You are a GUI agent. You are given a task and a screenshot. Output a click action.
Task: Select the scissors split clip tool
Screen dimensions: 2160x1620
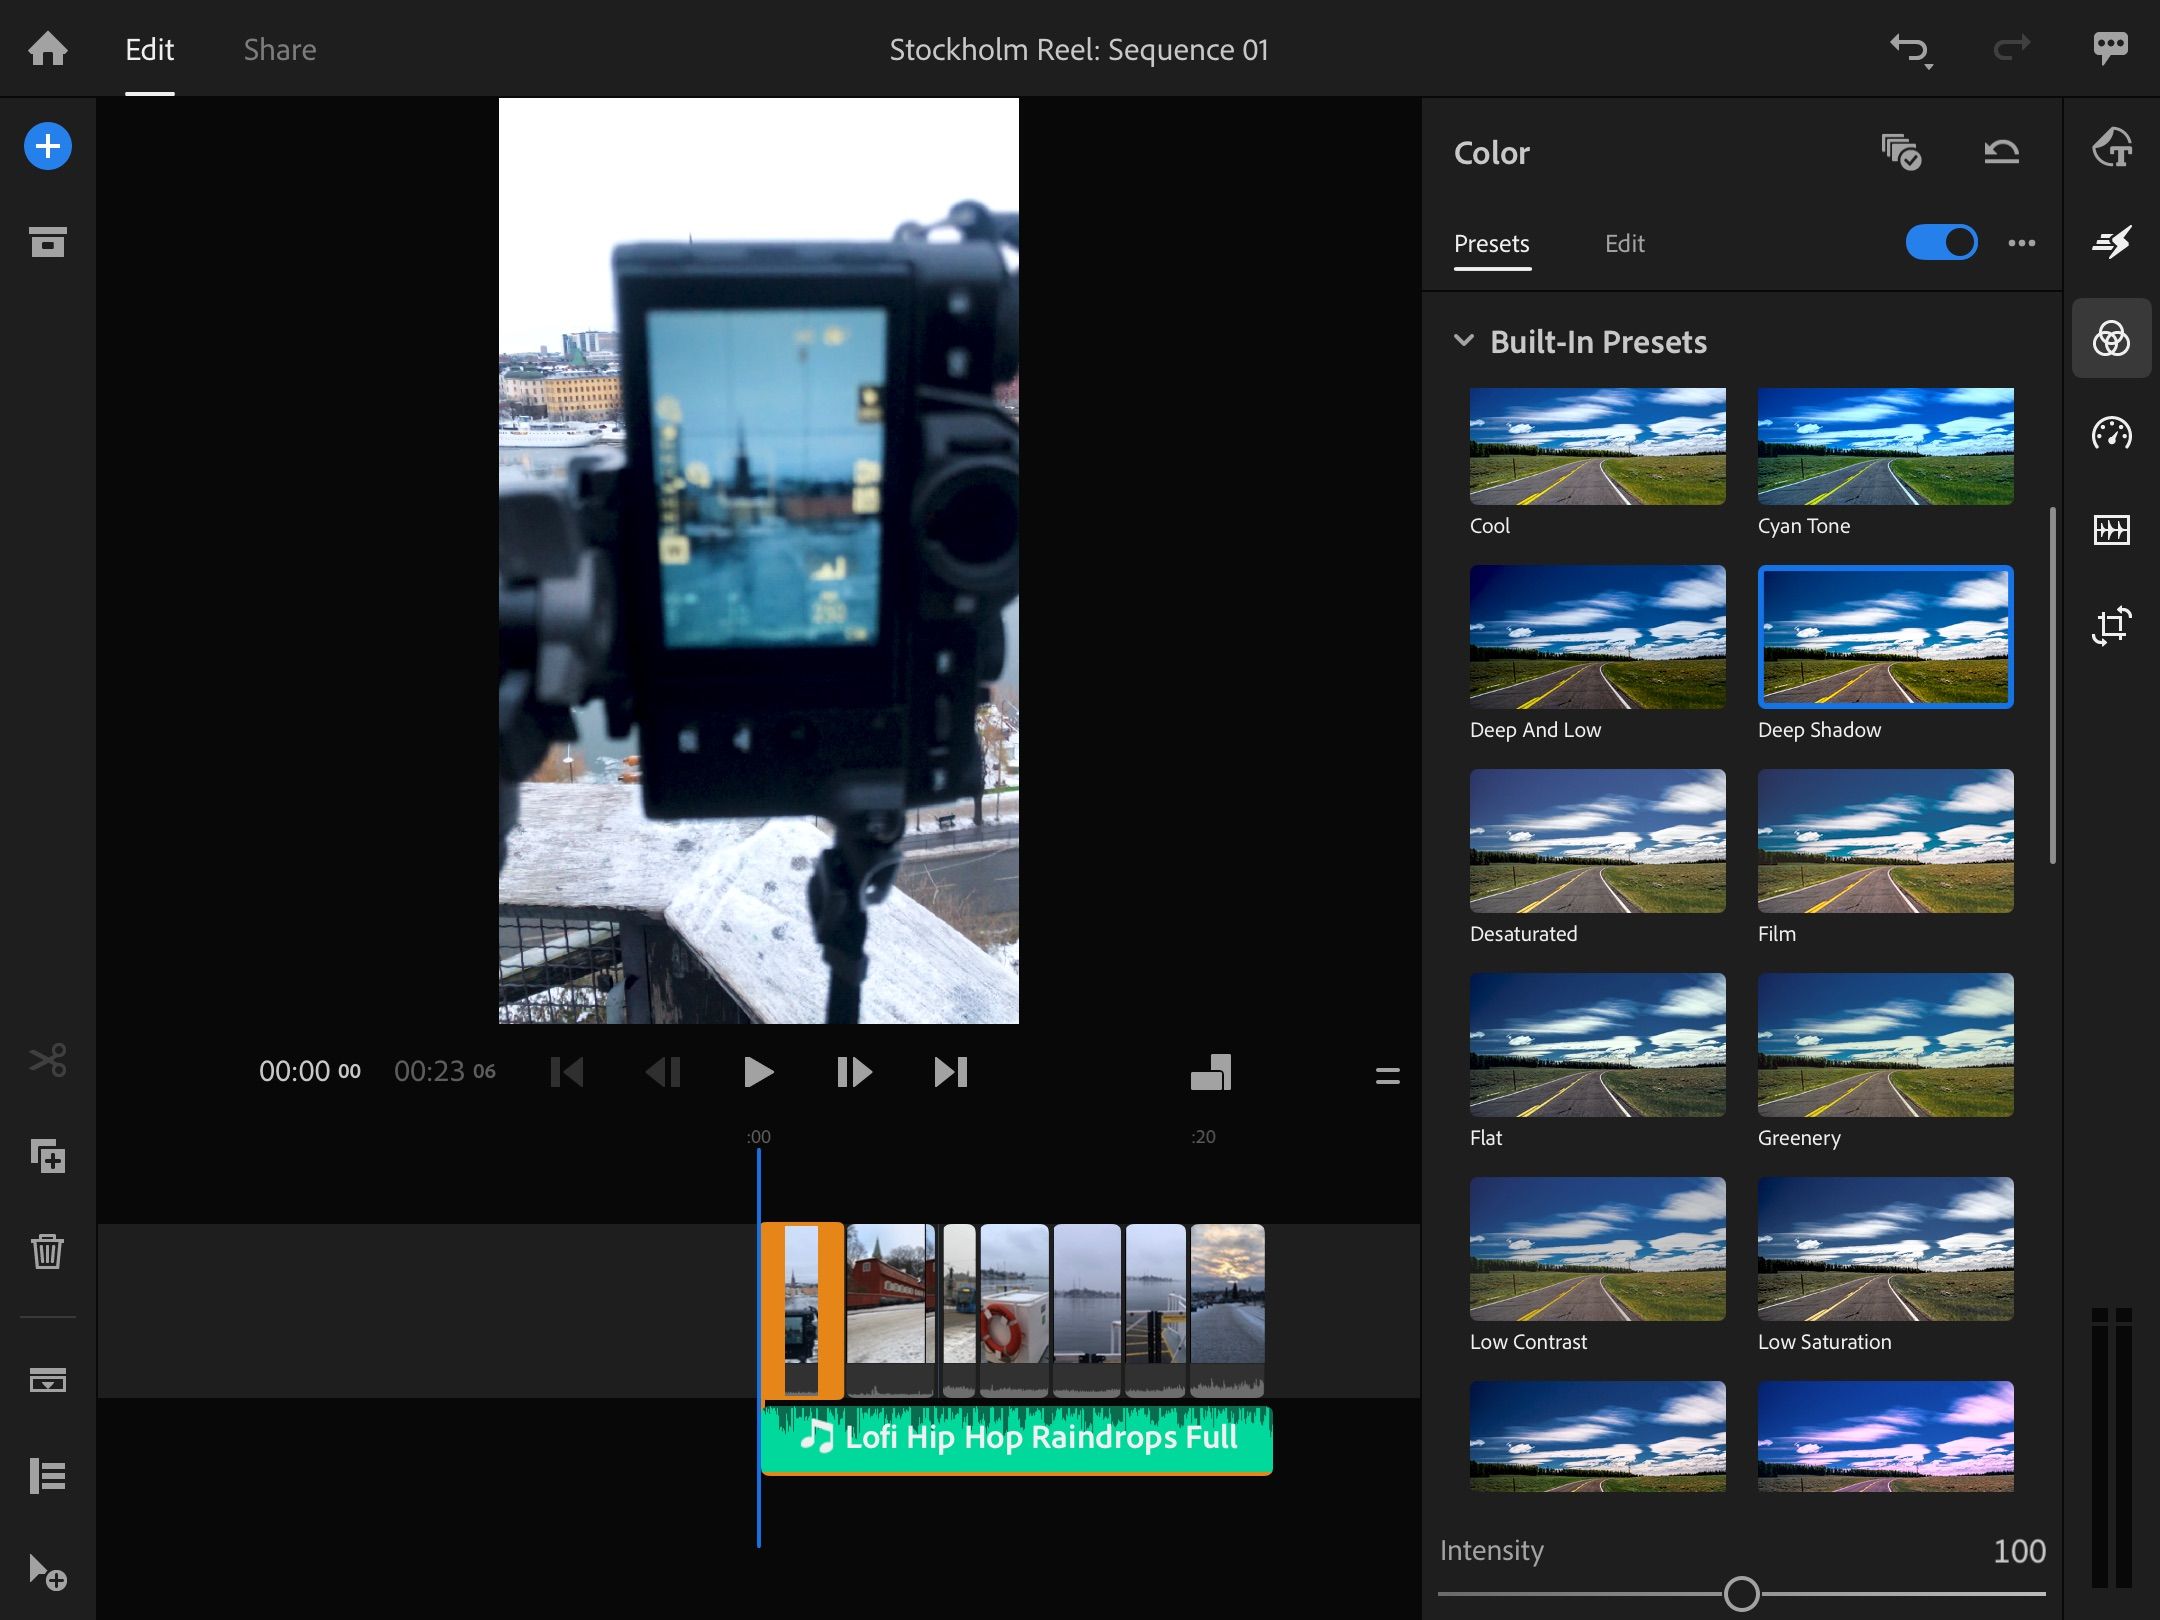pyautogui.click(x=47, y=1060)
